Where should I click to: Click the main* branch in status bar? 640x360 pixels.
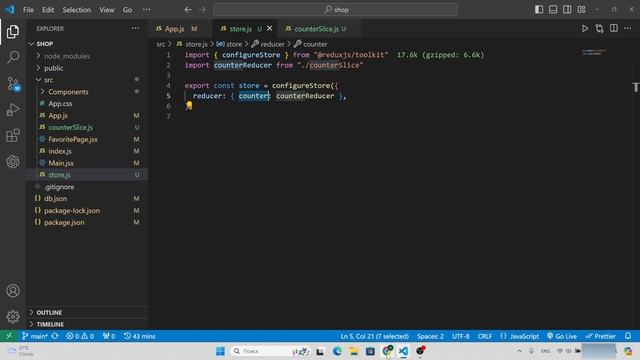pos(35,336)
